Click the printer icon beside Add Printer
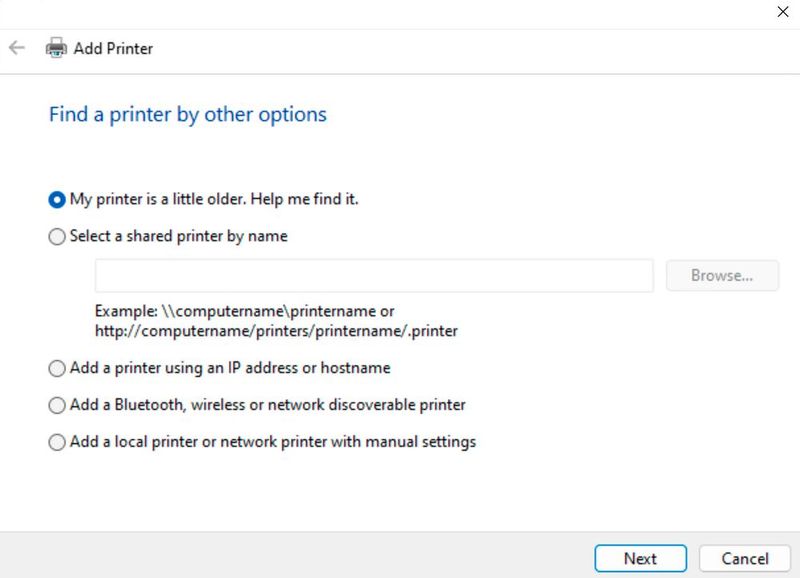Screen dimensions: 800x578 [57, 47]
